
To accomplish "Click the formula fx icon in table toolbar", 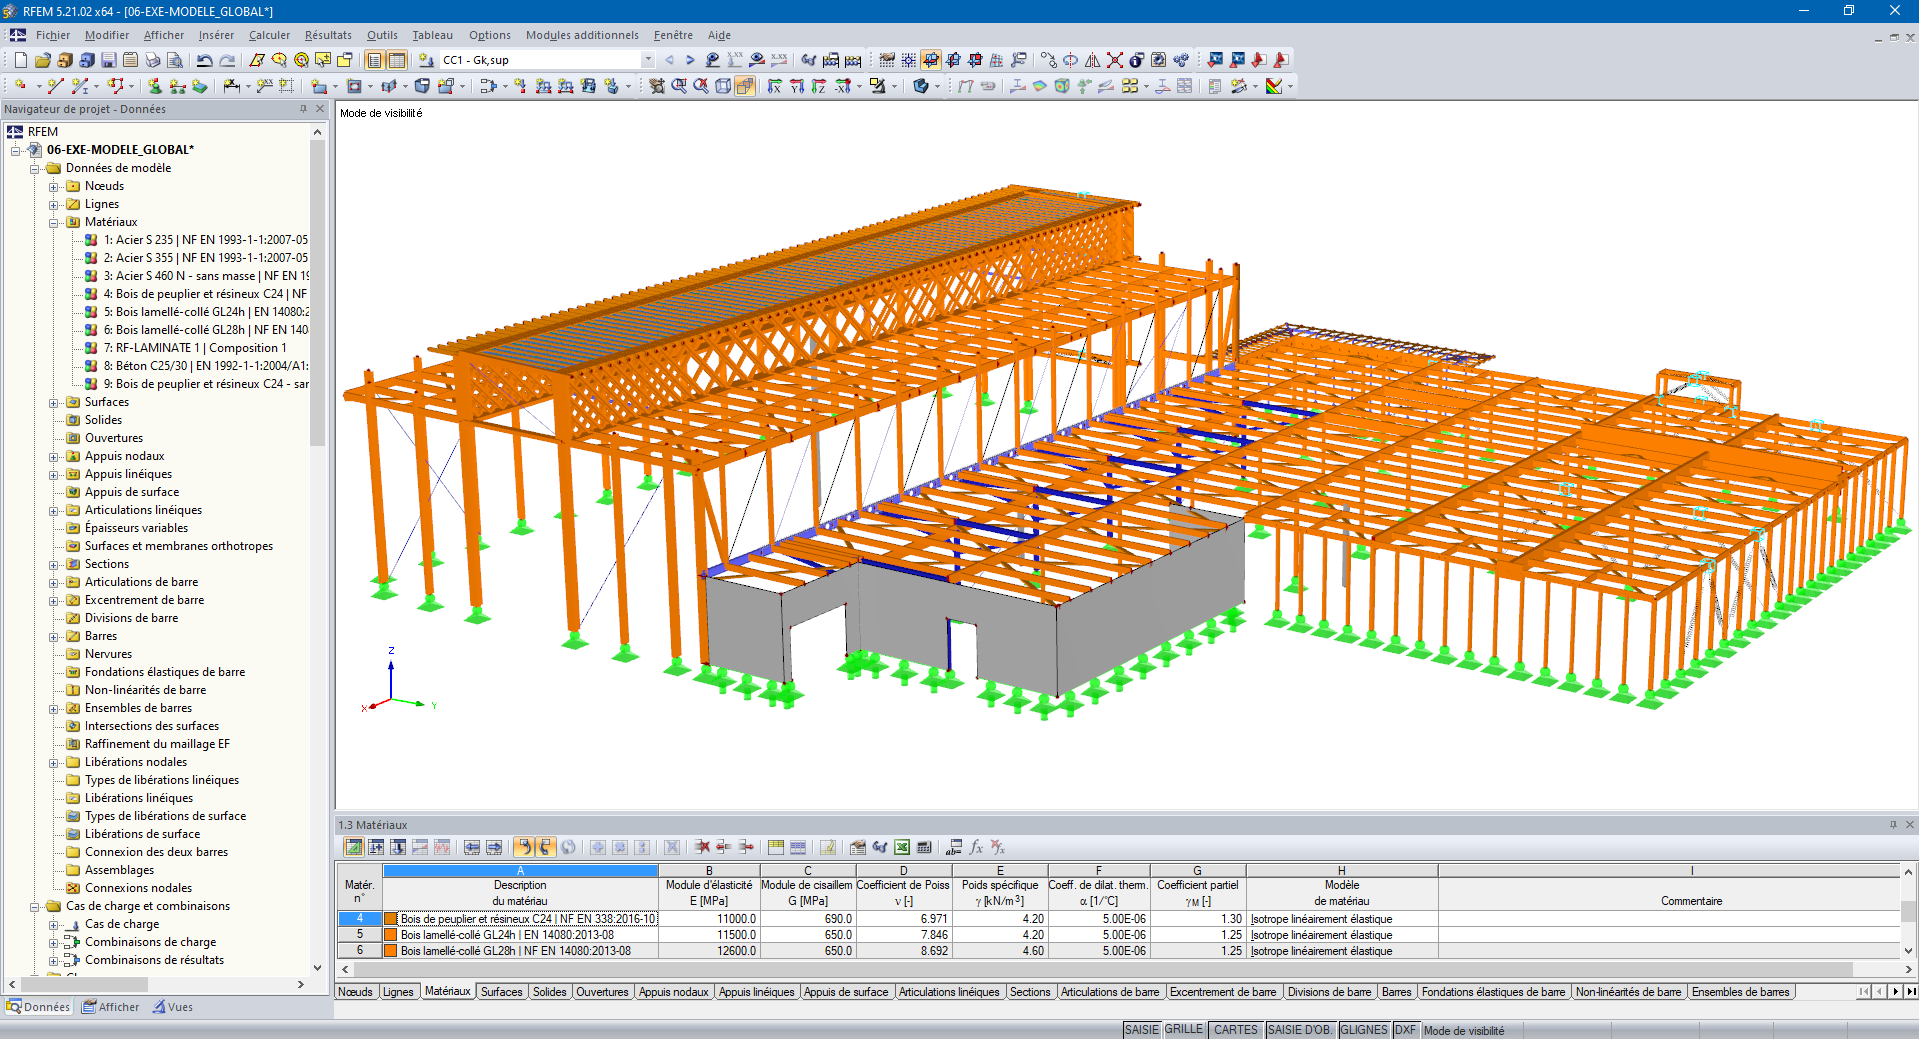I will 976,847.
